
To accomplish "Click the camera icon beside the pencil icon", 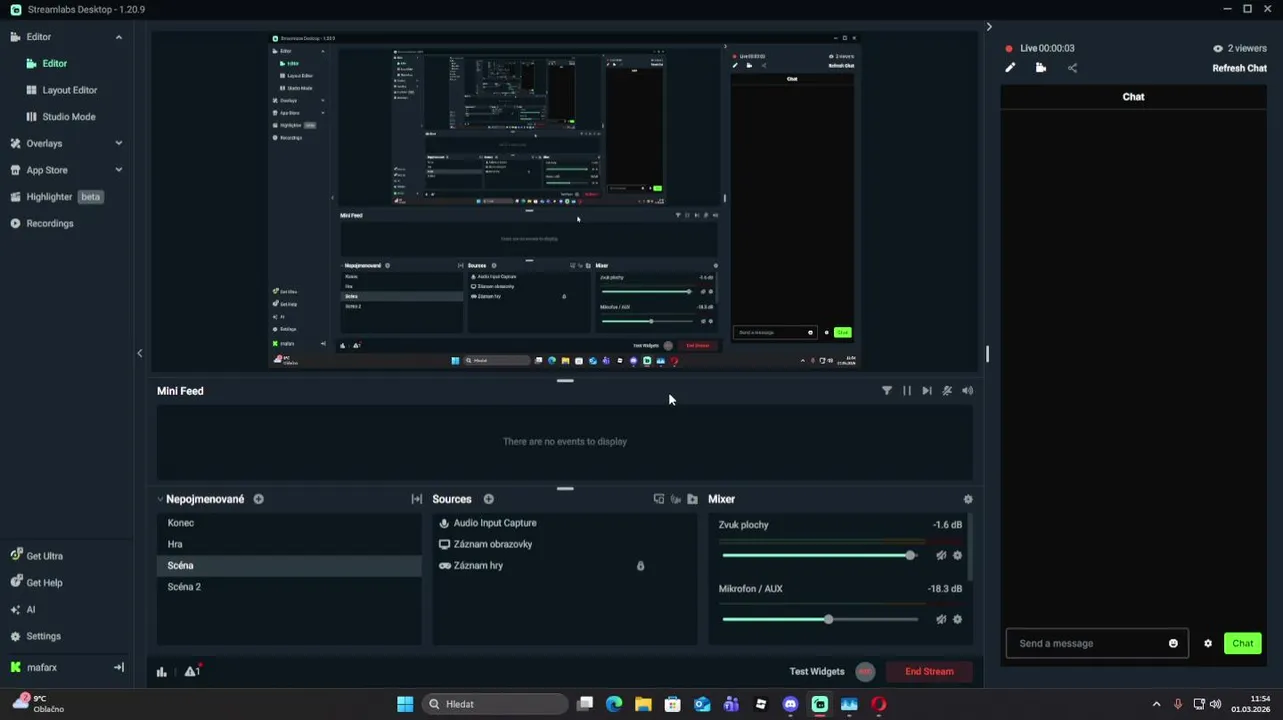I will (x=1041, y=68).
